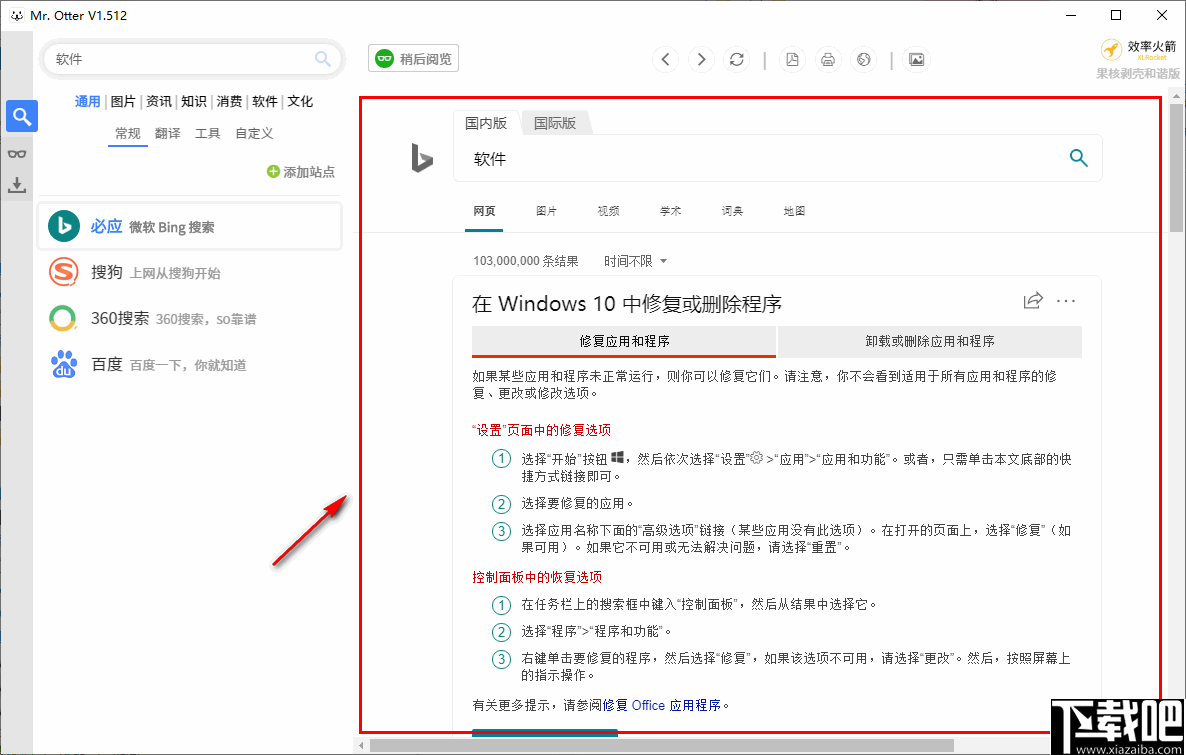Open the 视频 results tab
Screen dimensions: 1186x755
(x=608, y=211)
